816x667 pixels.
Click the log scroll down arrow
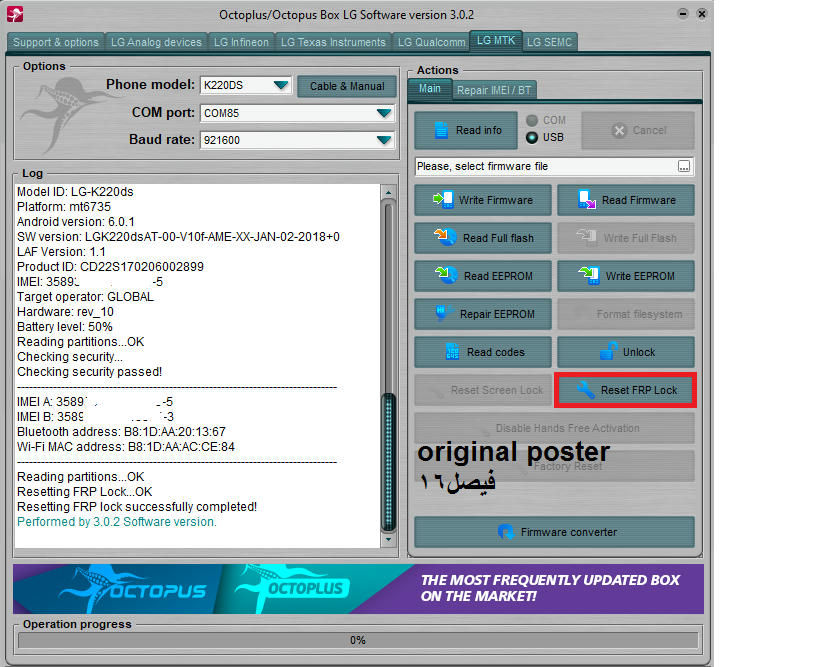pos(388,540)
